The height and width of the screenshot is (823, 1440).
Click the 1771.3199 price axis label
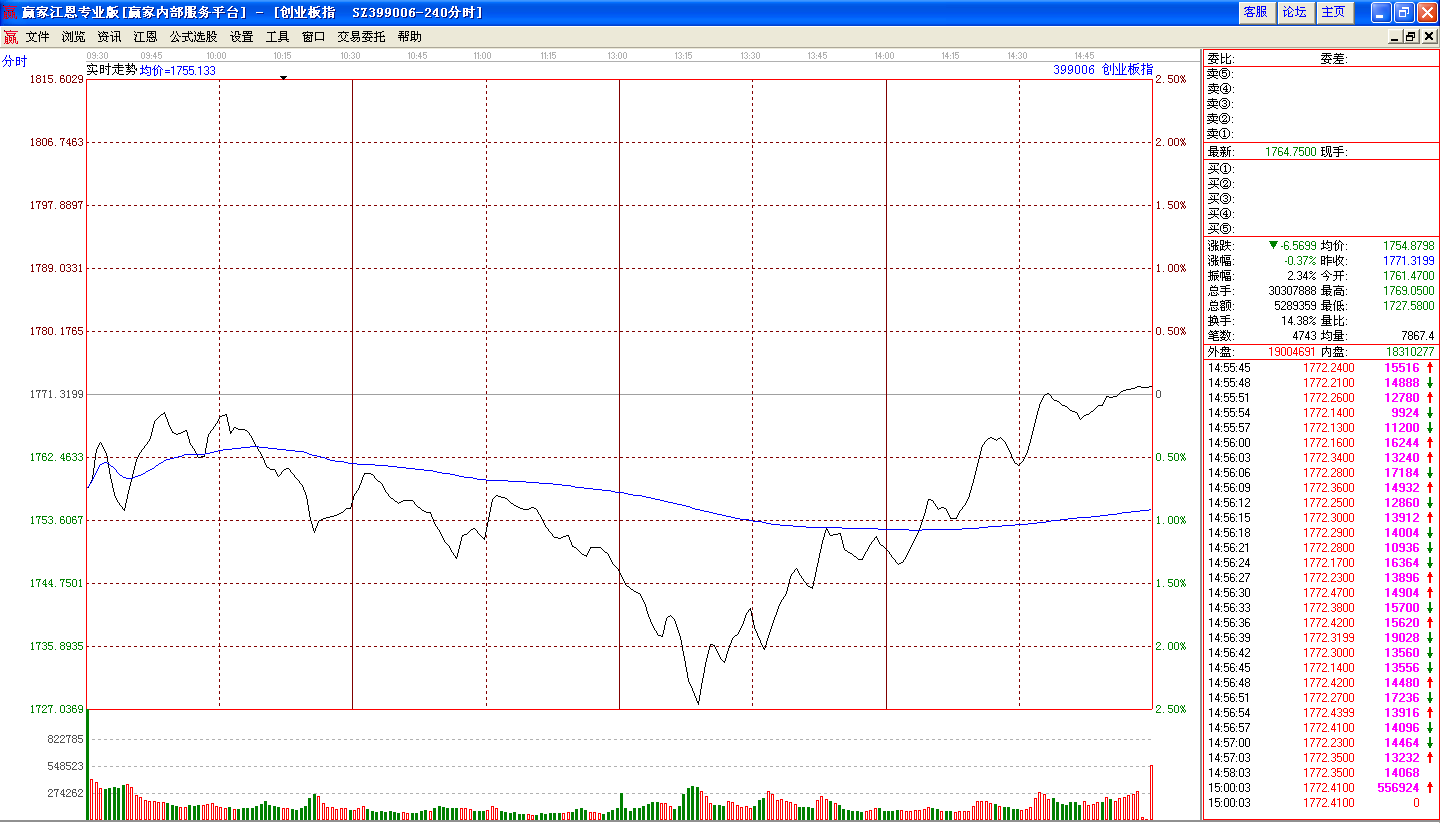coord(56,394)
